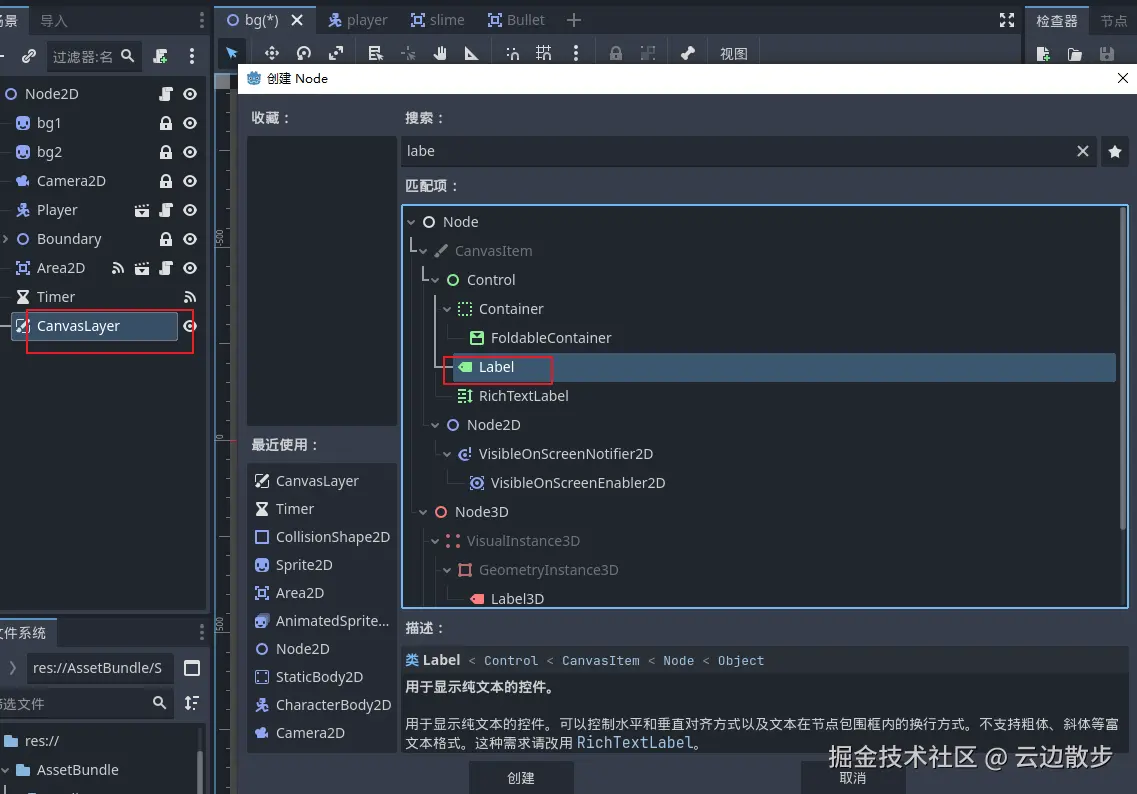The width and height of the screenshot is (1137, 794).
Task: Collapse the Container branch
Action: pyautogui.click(x=447, y=309)
